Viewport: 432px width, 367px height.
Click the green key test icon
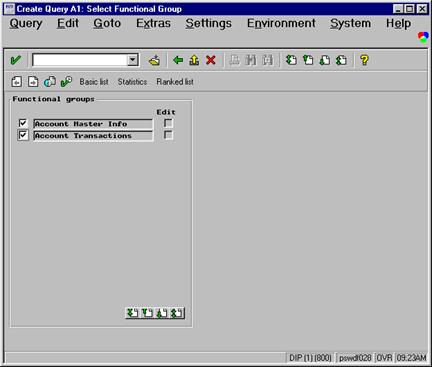pyautogui.click(x=66, y=81)
